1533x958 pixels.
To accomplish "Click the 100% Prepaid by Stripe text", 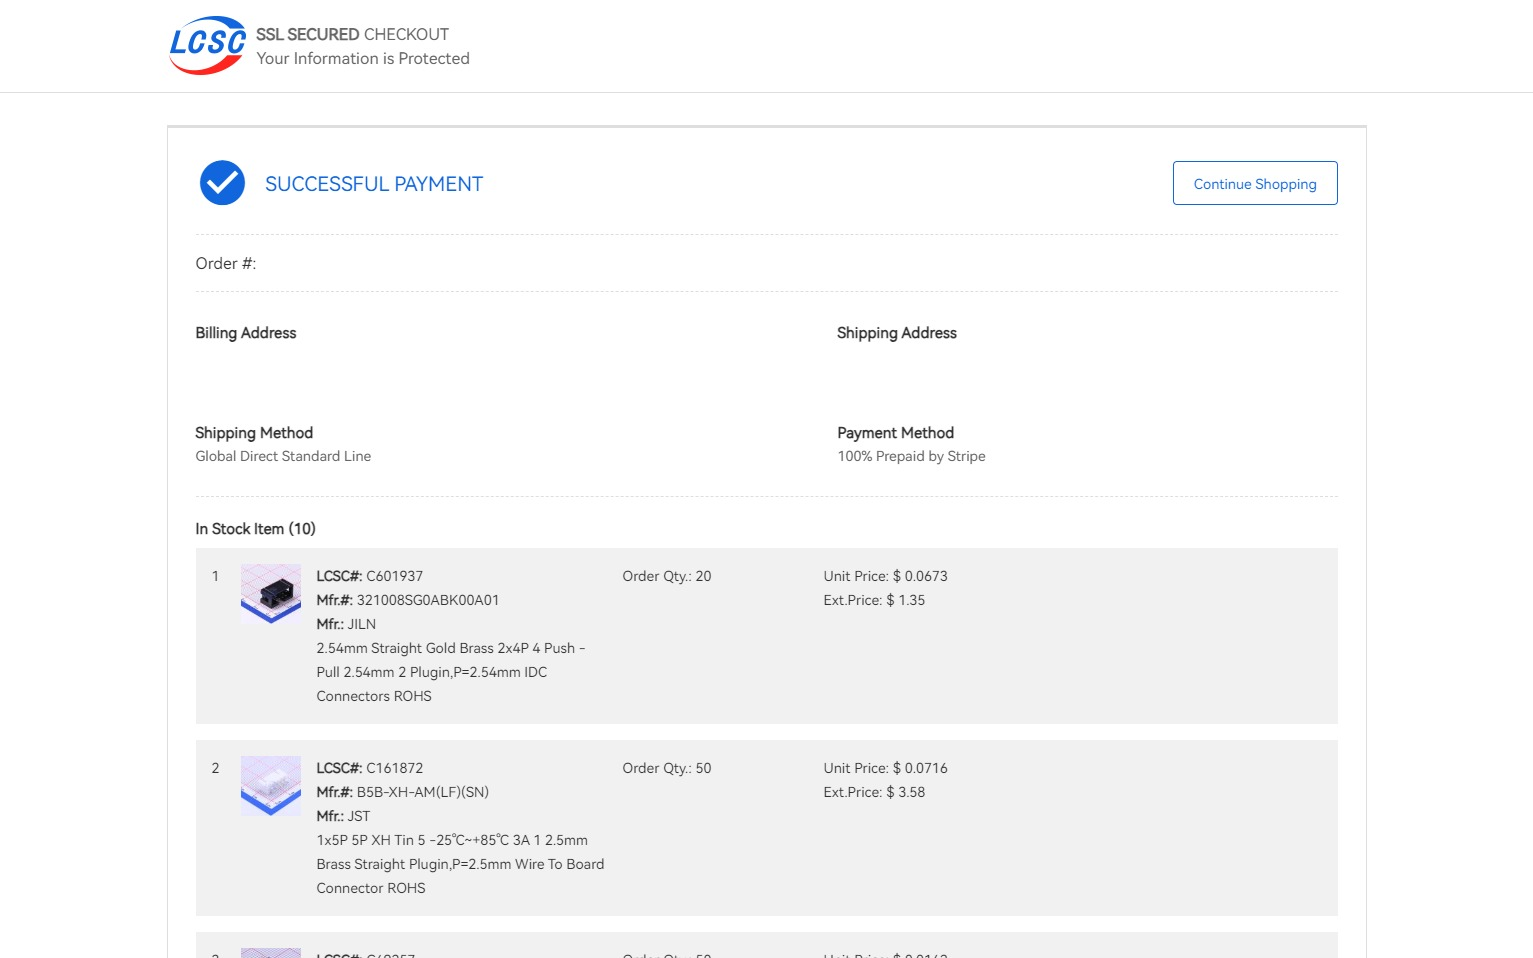I will 911,456.
